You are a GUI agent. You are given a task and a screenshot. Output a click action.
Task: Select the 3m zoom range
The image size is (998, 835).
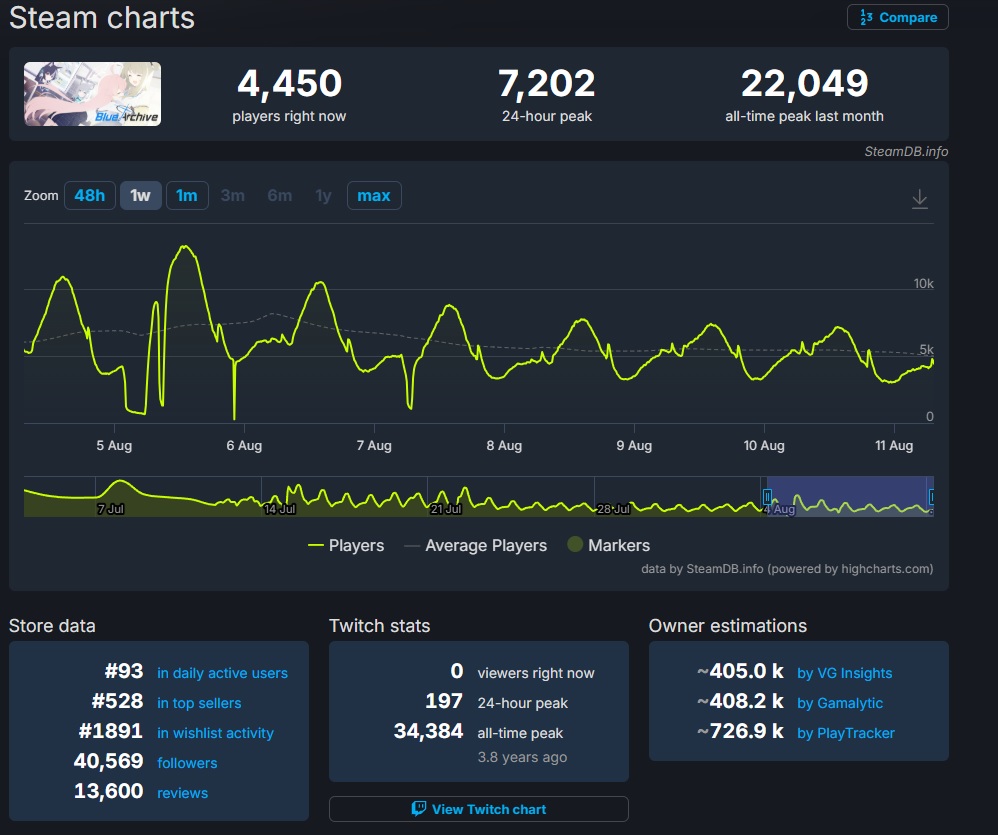233,195
